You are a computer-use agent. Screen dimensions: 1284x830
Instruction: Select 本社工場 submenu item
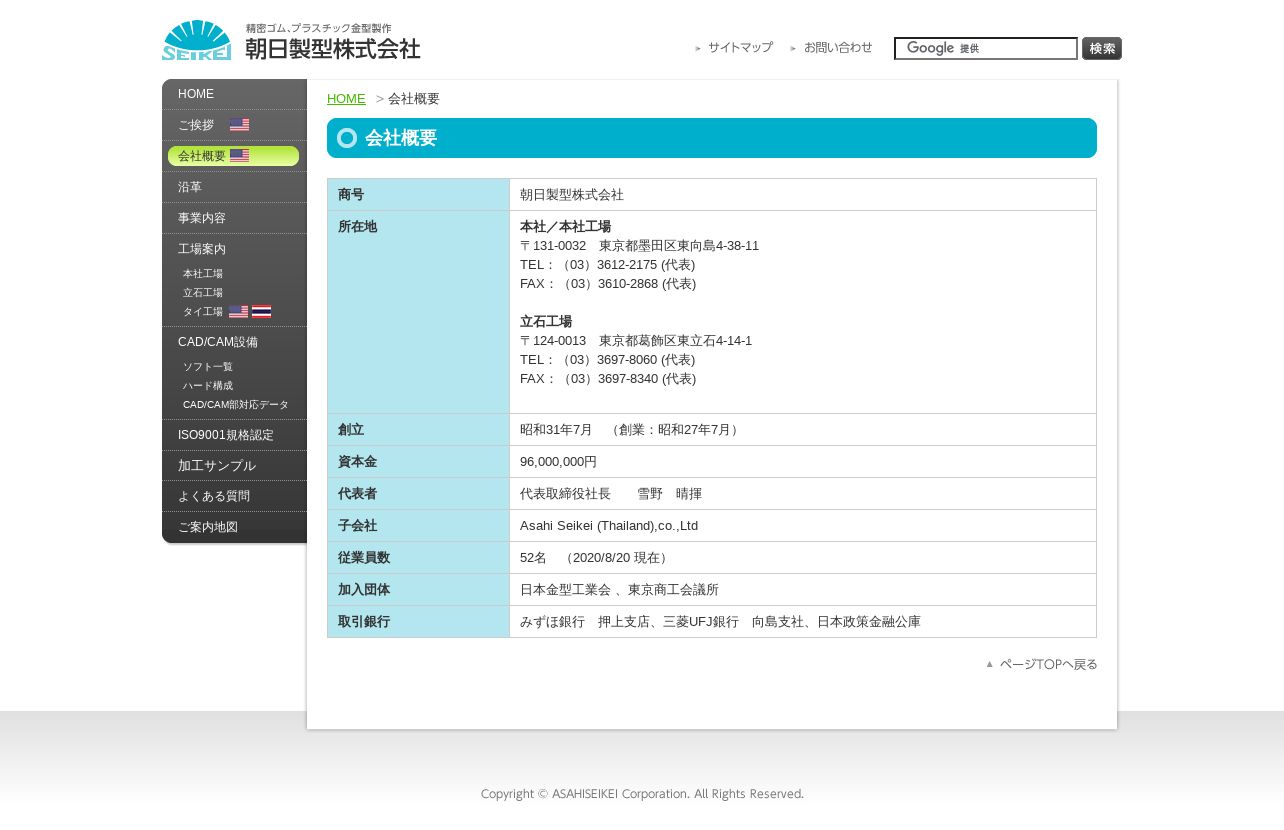tap(203, 274)
